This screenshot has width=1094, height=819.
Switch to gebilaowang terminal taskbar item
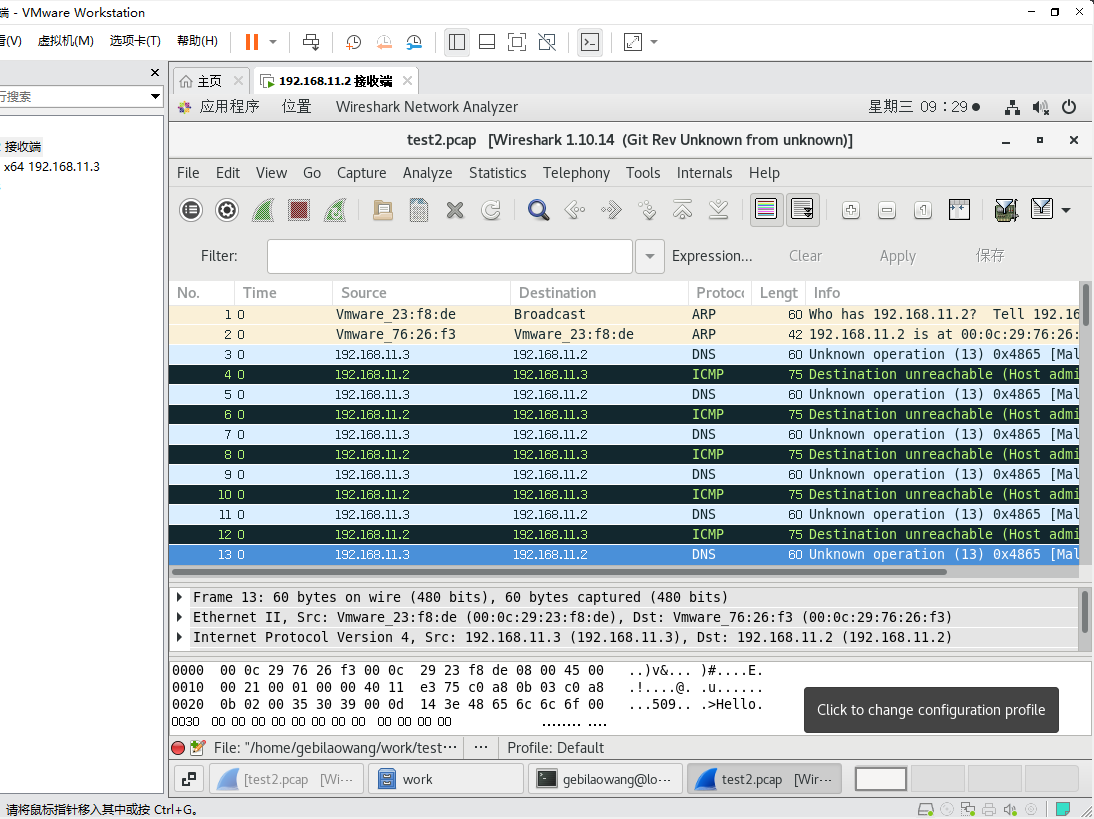pos(604,779)
